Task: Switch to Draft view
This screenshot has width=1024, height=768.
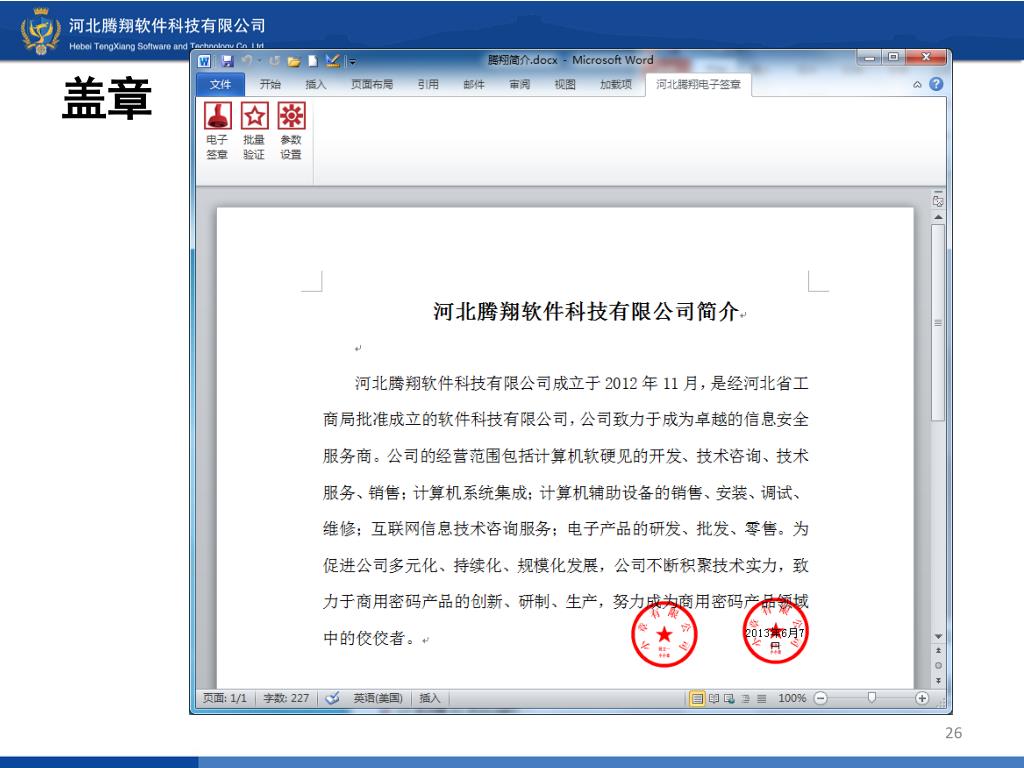Action: [761, 699]
